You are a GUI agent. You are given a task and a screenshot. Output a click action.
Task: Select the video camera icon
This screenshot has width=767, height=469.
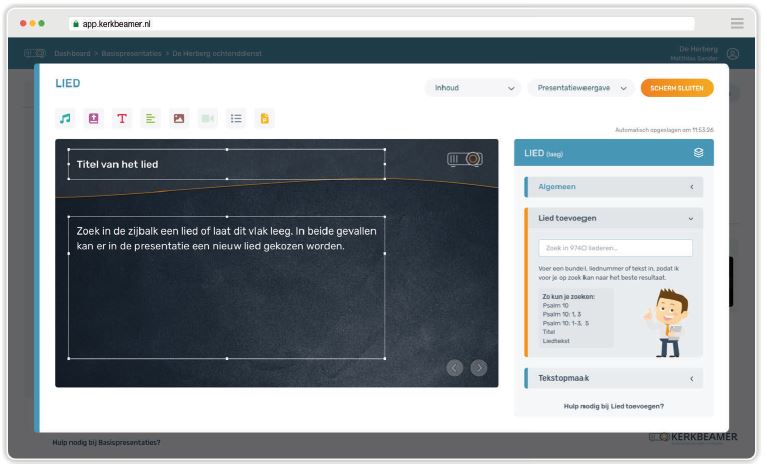point(207,118)
